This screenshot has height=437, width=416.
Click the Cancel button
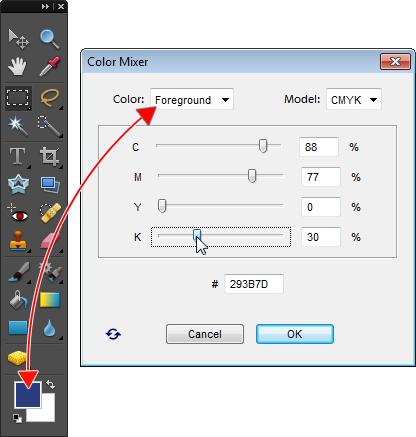pos(205,334)
